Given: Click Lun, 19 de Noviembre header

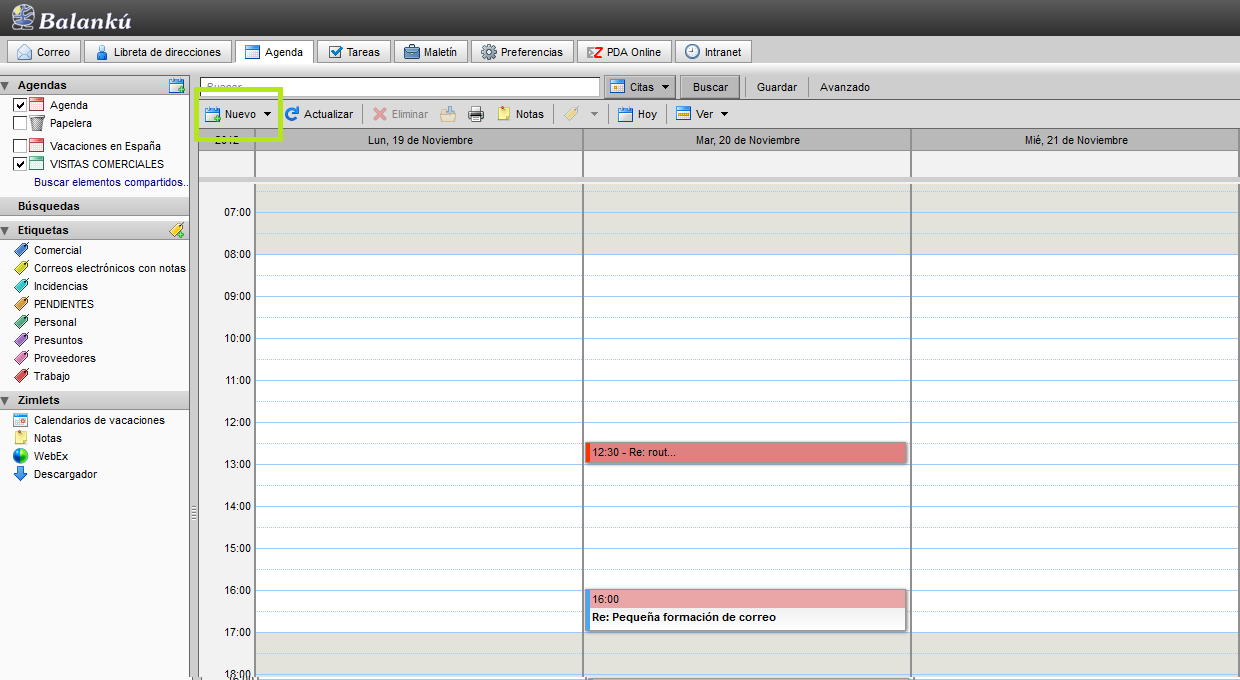Looking at the screenshot, I should click(420, 140).
